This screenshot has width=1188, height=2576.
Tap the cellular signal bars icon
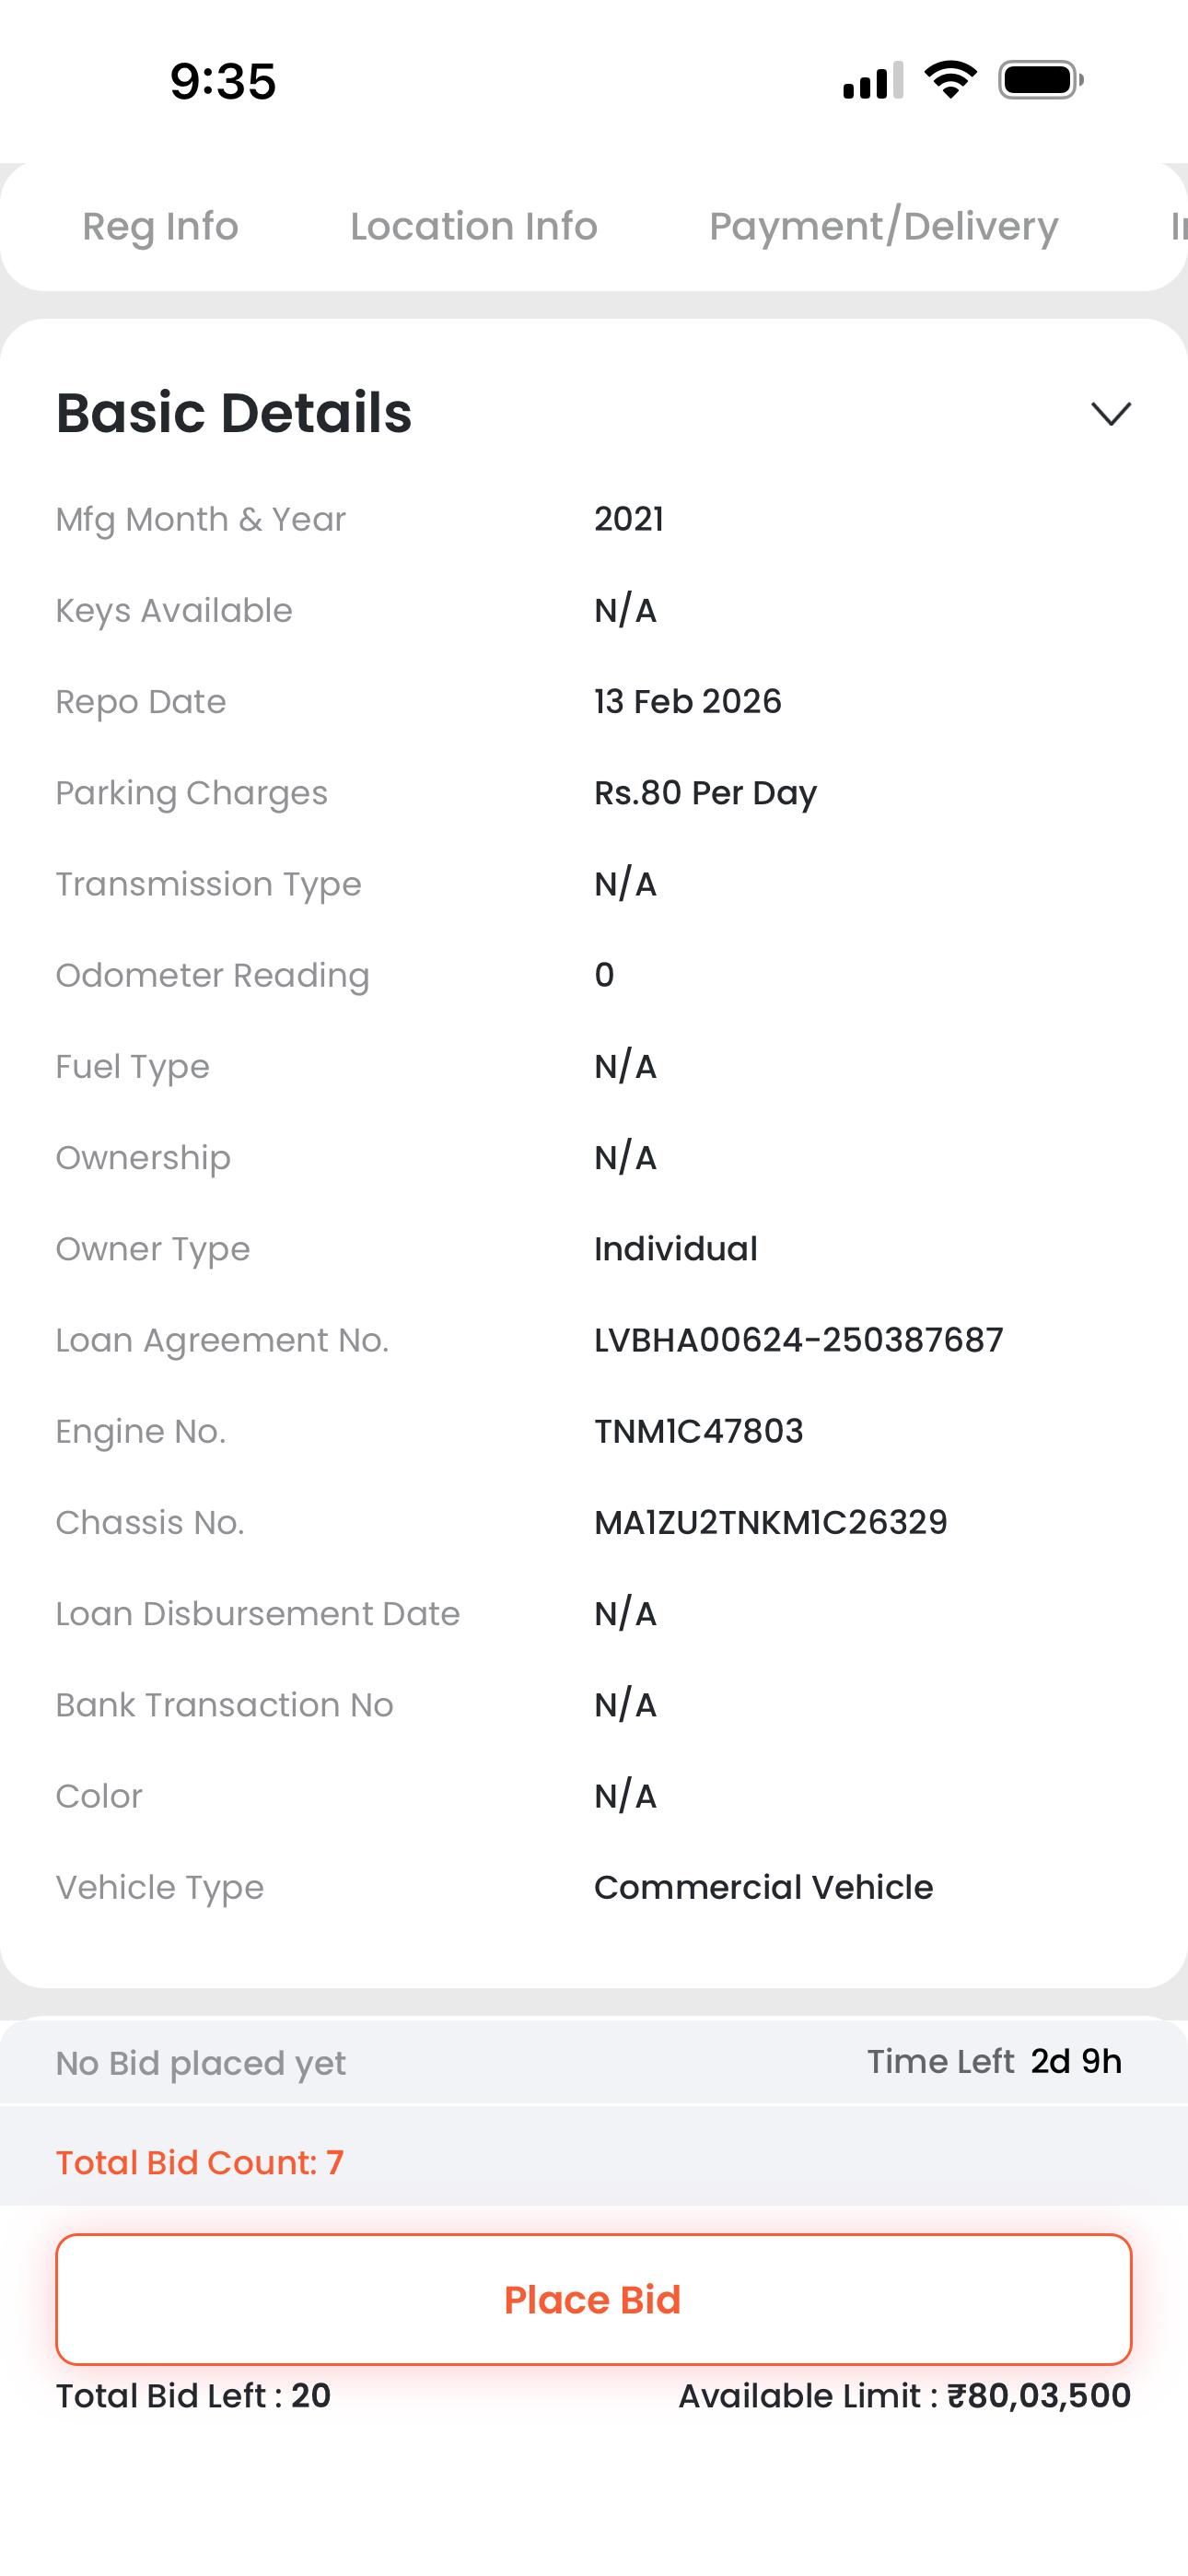click(x=872, y=81)
